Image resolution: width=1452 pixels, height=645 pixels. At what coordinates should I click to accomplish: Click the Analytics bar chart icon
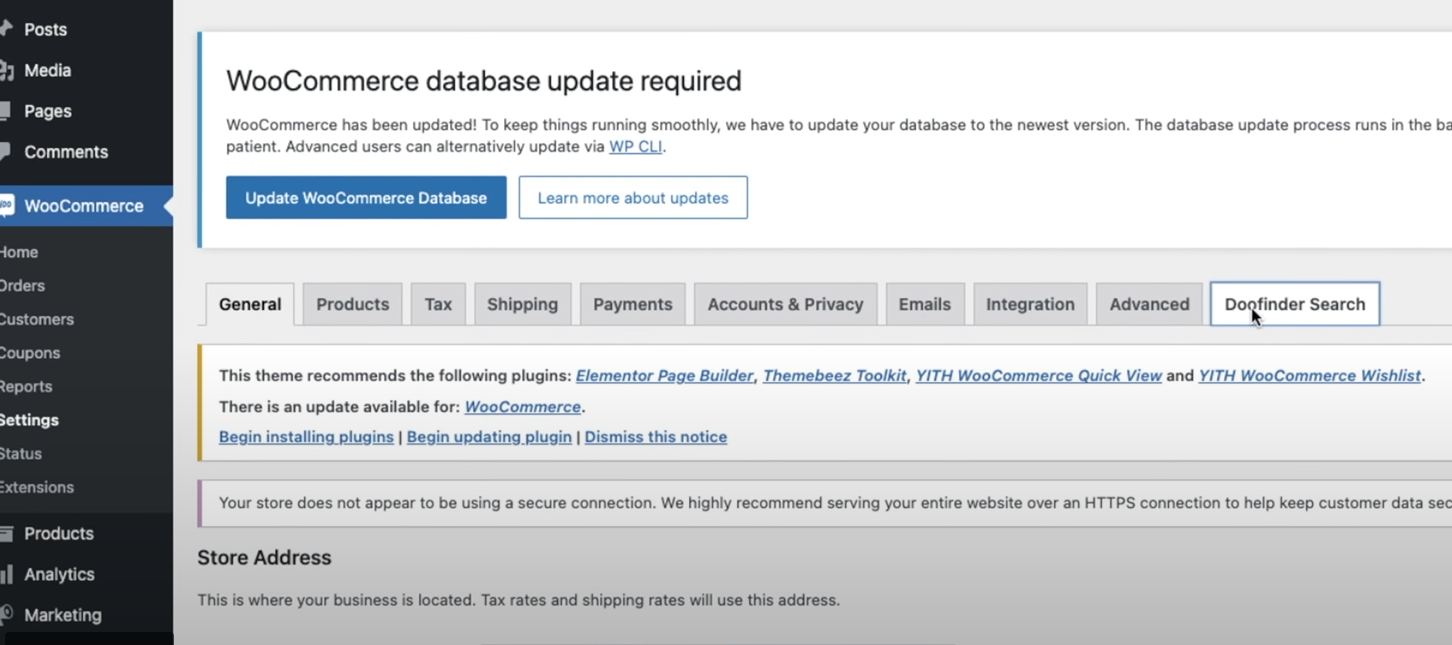tap(6, 575)
